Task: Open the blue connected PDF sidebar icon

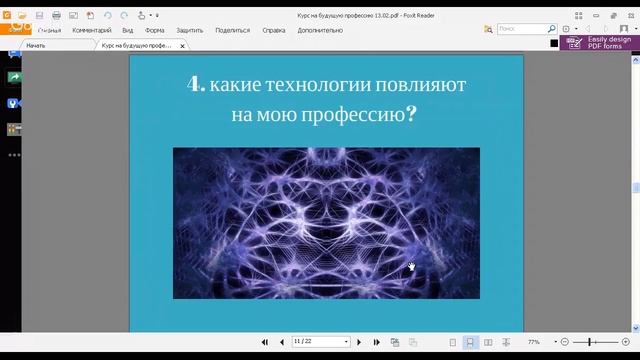Action: [x=14, y=103]
